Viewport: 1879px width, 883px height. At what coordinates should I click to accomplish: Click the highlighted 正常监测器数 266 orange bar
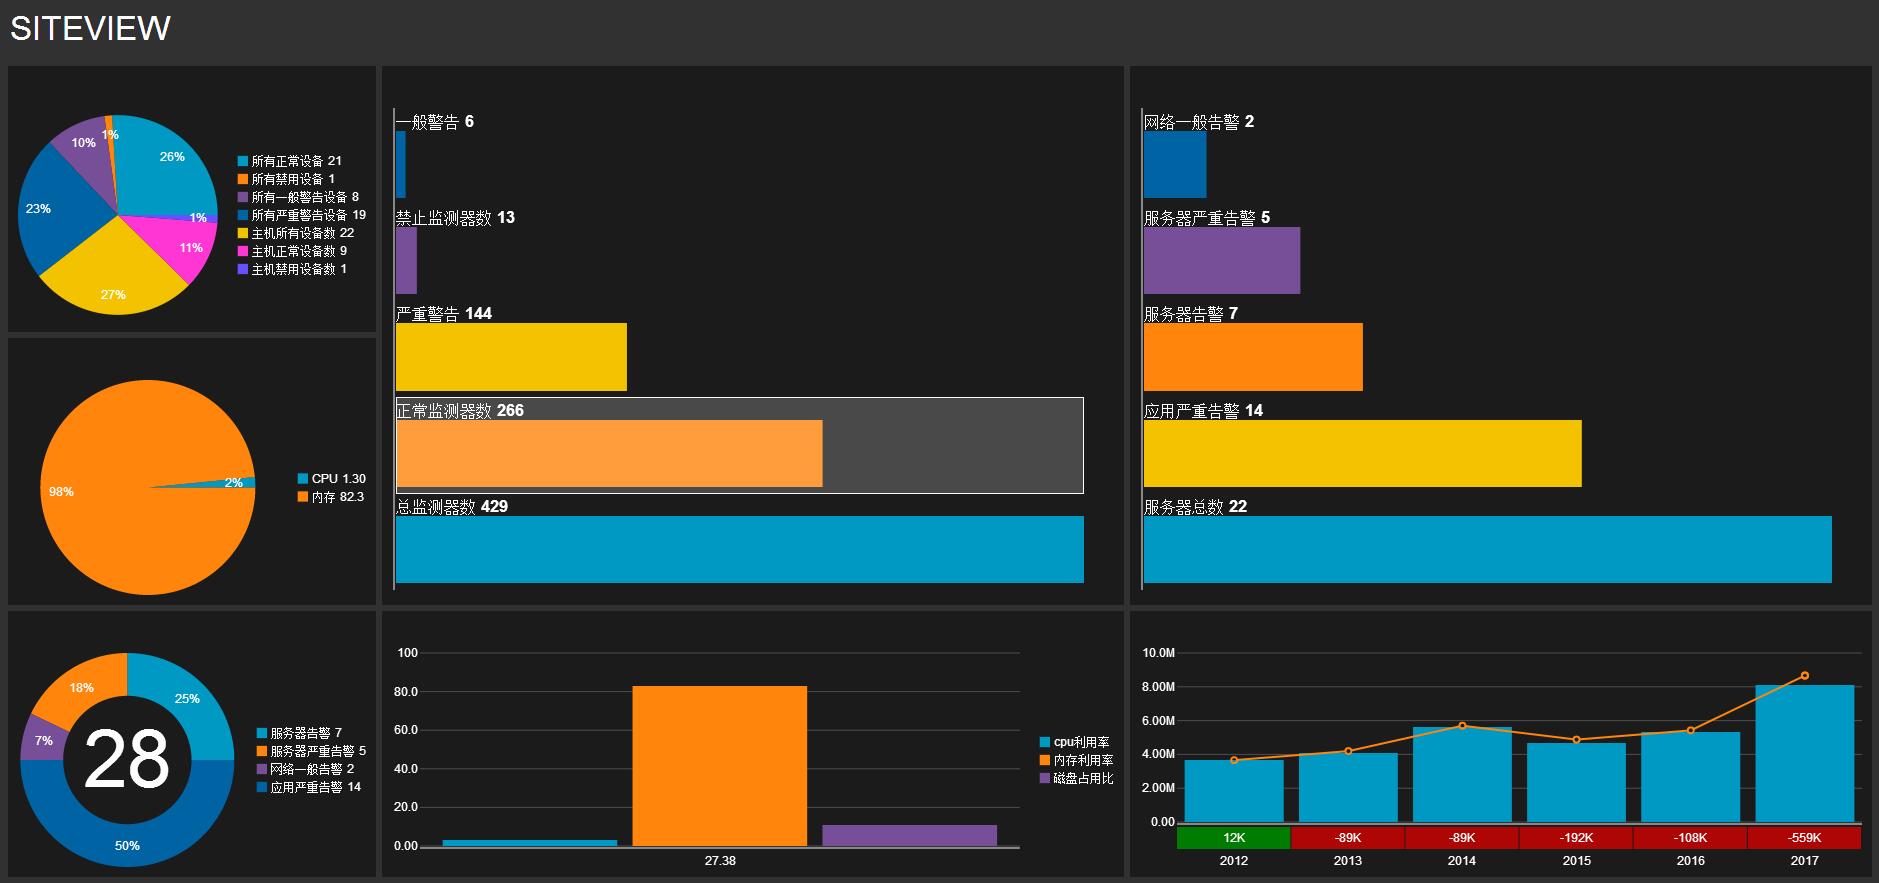click(609, 454)
